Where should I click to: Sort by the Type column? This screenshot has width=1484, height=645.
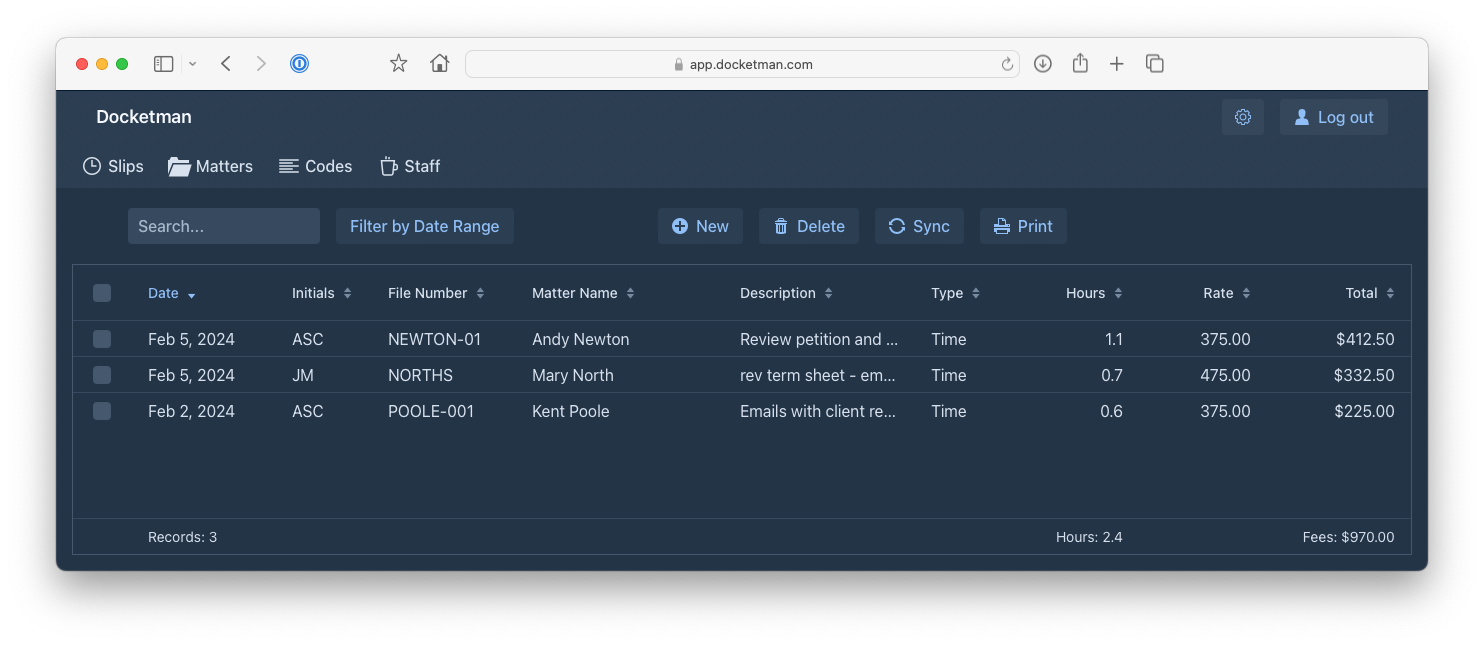pos(955,293)
